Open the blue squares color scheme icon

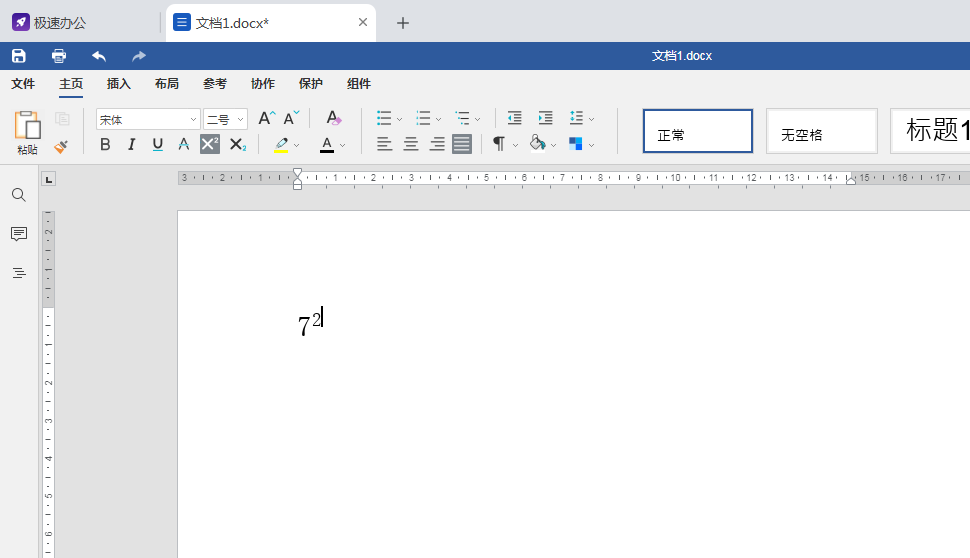pos(575,144)
